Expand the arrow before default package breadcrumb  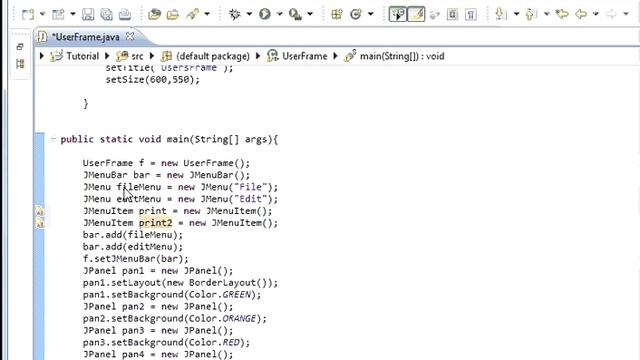click(x=151, y=56)
